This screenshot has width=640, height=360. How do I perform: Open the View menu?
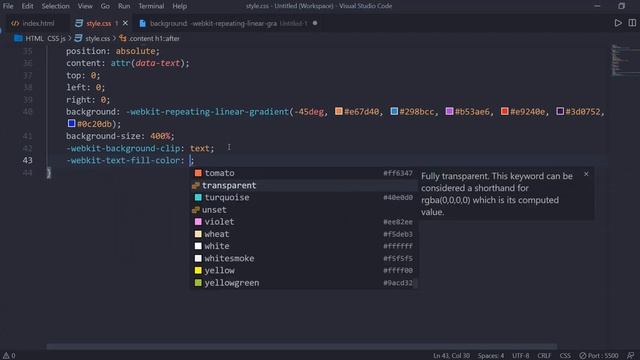point(85,6)
